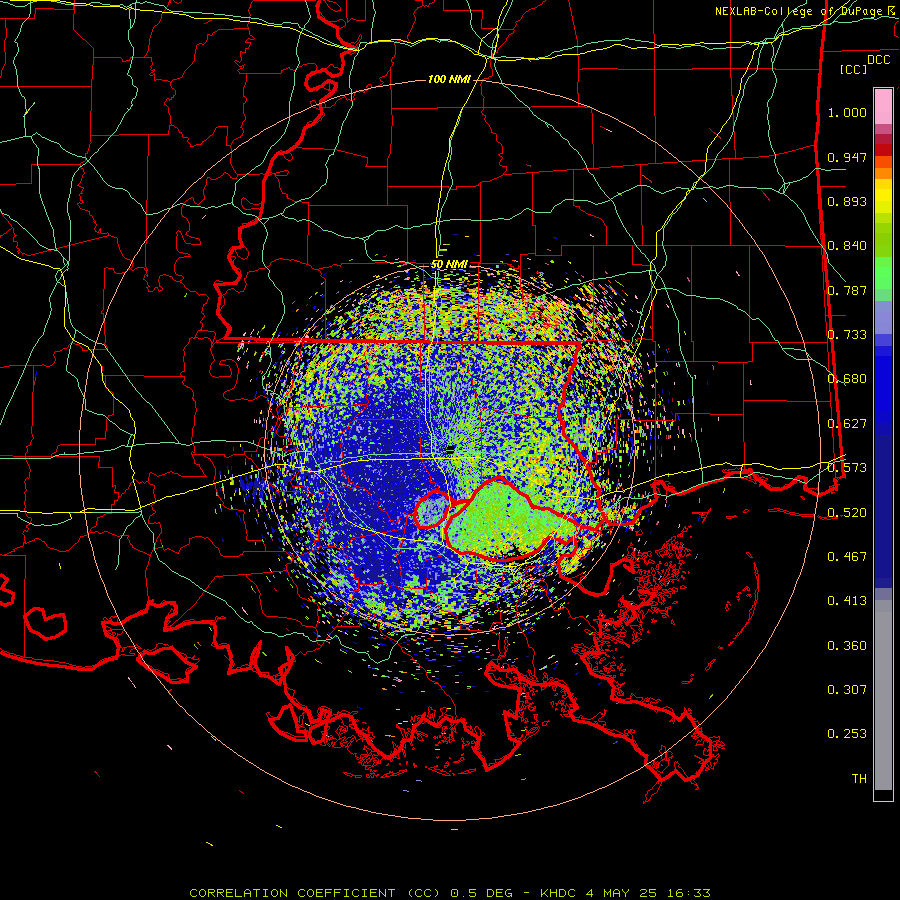Viewport: 900px width, 900px height.
Task: Click the 0.947 legend value
Action: (847, 157)
